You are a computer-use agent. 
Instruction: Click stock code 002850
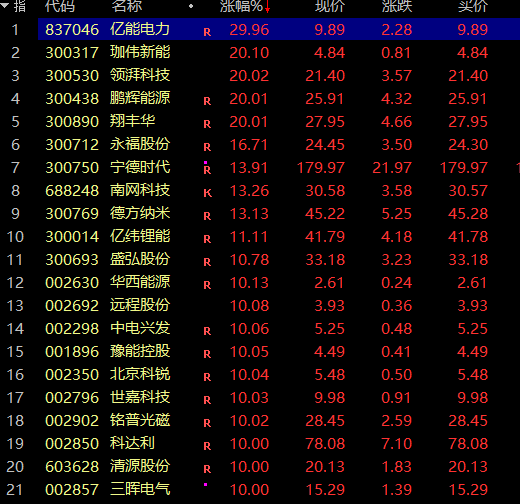[x=72, y=444]
